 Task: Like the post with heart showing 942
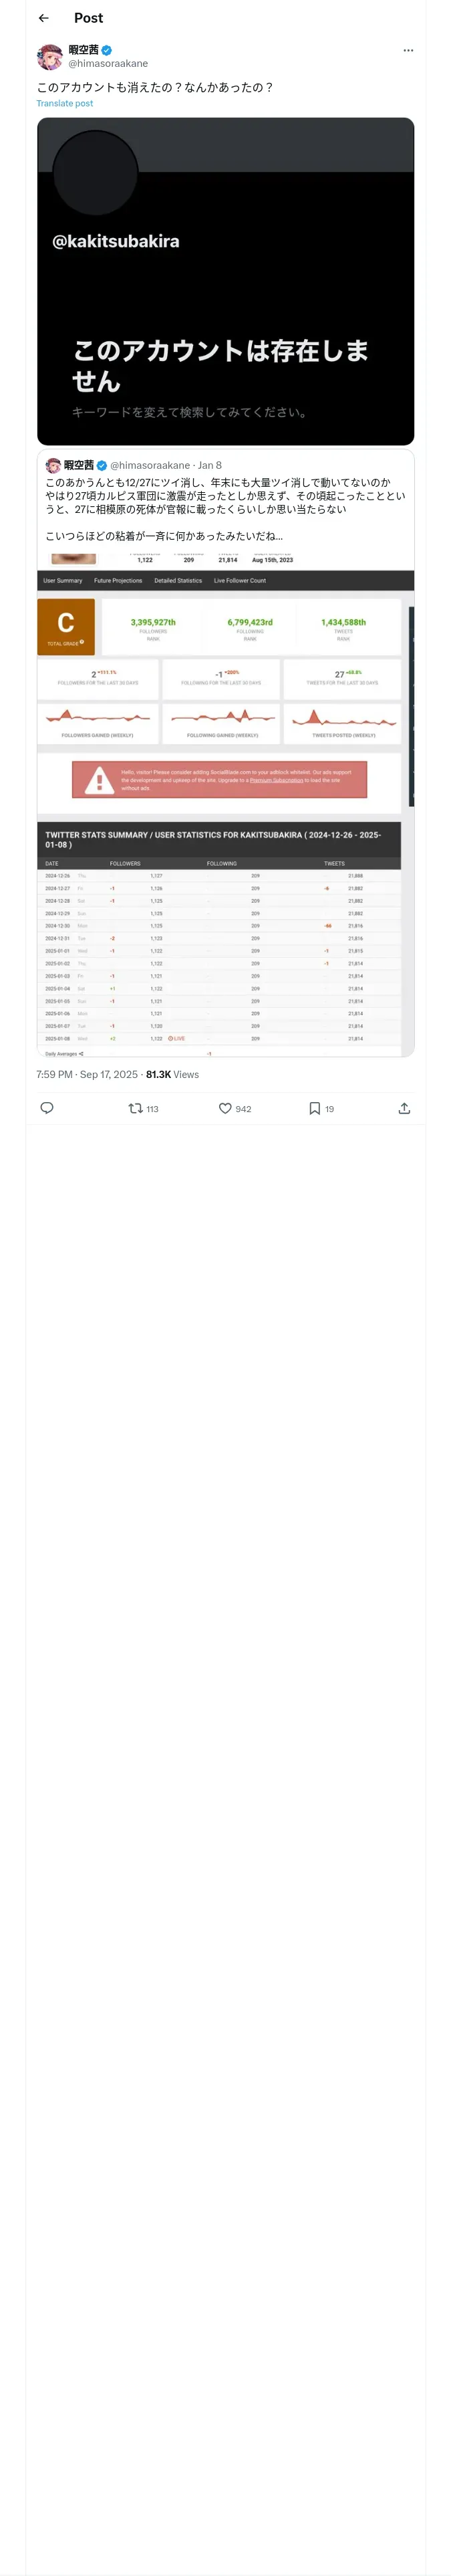[235, 1108]
